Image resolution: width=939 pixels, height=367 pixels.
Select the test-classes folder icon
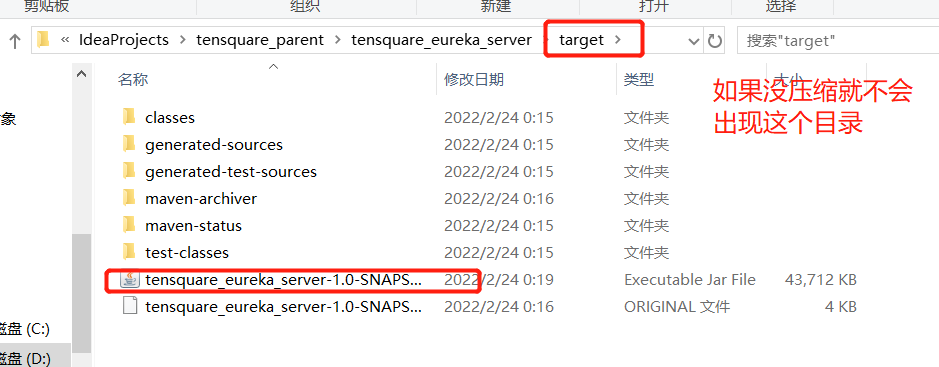pyautogui.click(x=129, y=252)
